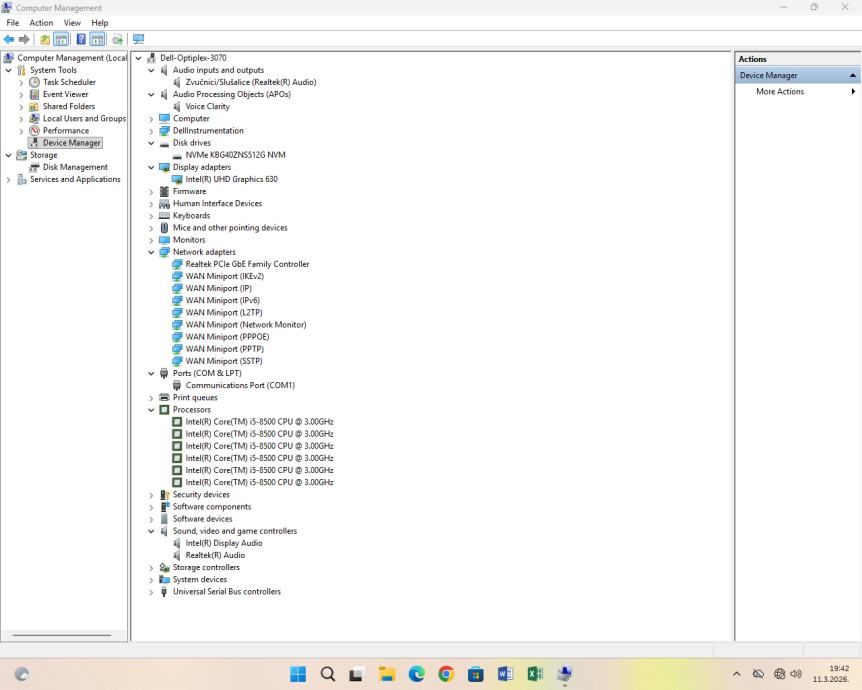862x690 pixels.
Task: Select the Performance icon in System Tools
Action: (35, 130)
